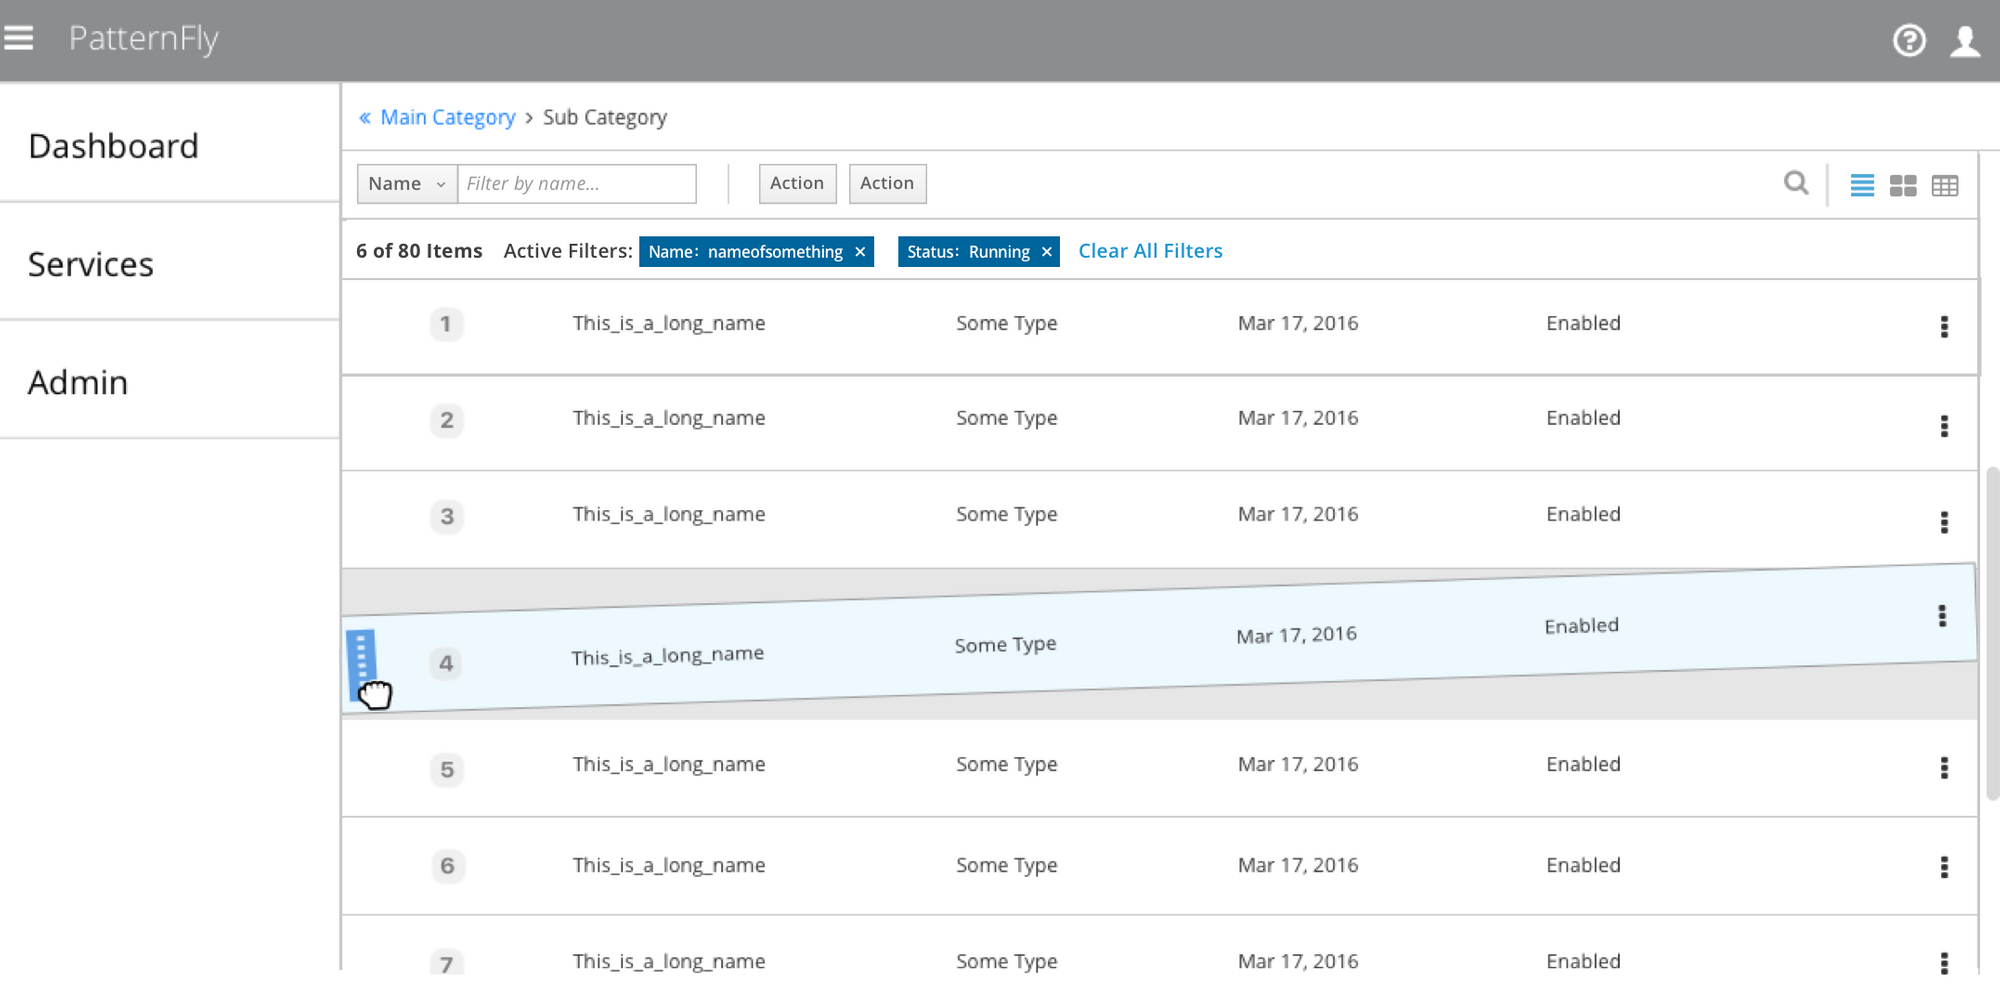
Task: Click the number 1 row badge
Action: (x=446, y=324)
